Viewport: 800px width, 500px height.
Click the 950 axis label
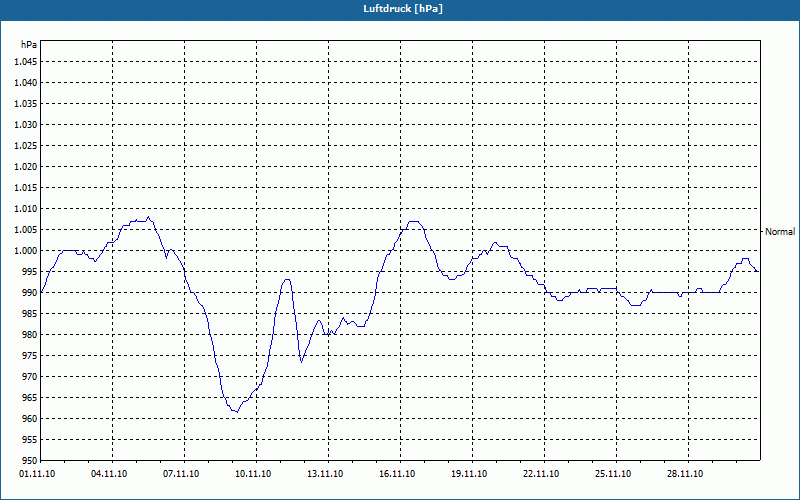[x=31, y=461]
